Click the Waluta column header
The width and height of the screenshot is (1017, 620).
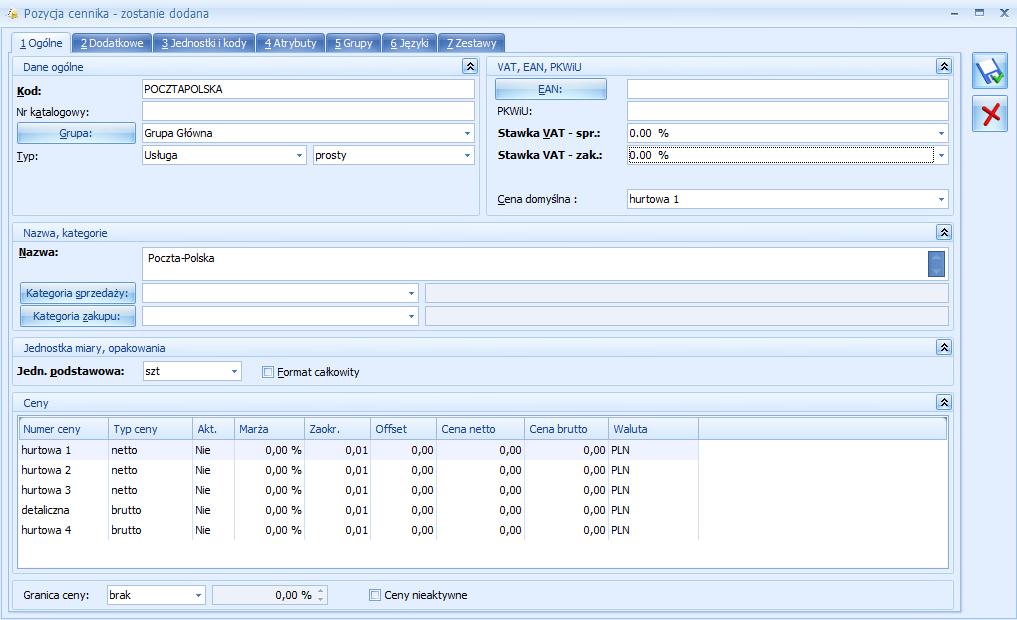653,429
